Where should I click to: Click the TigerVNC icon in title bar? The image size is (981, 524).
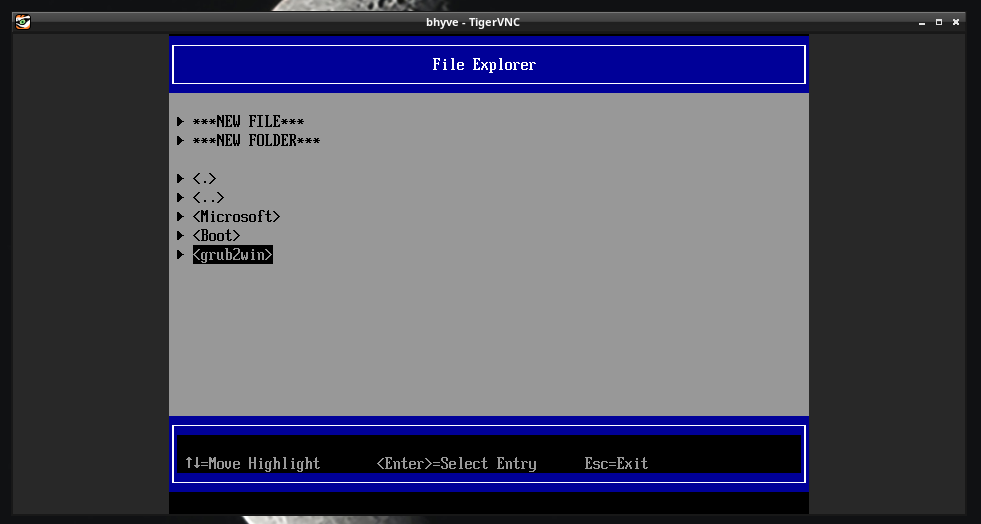click(22, 22)
